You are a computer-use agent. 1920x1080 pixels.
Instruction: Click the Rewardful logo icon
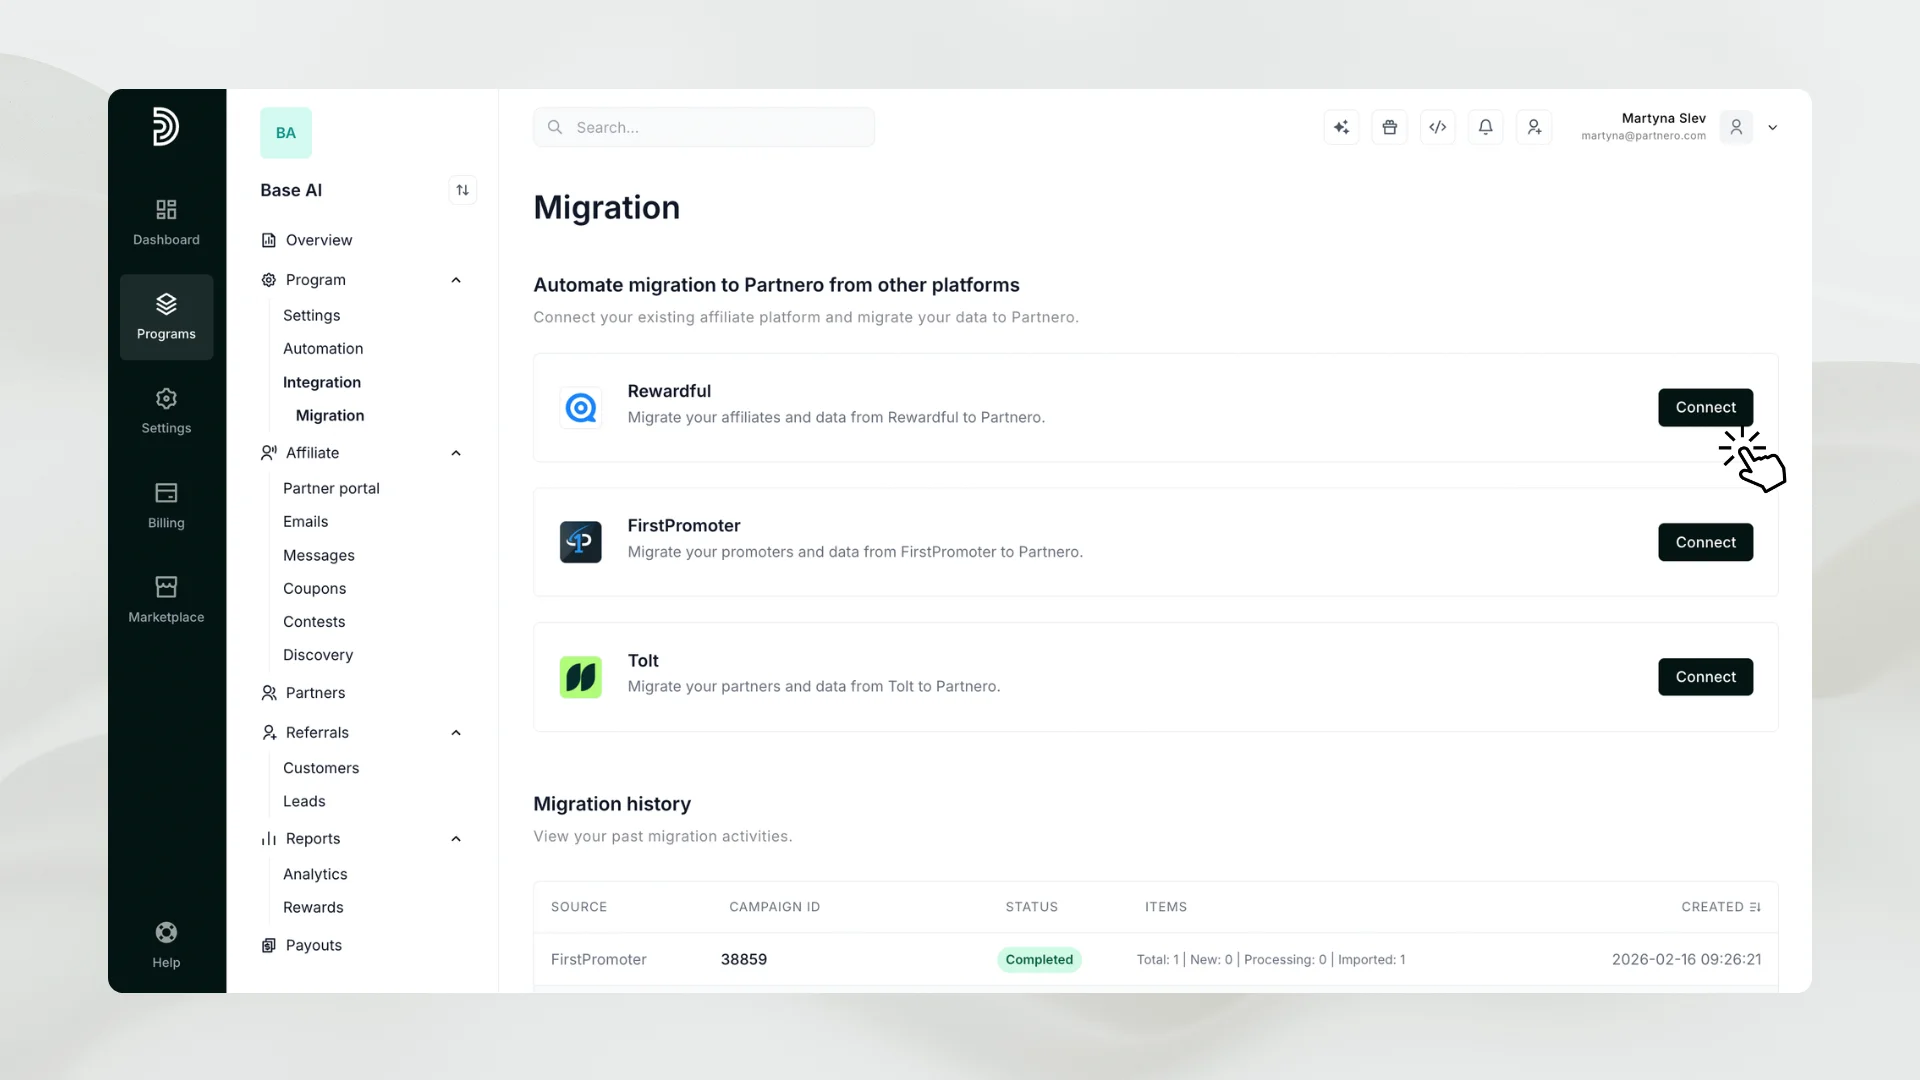coord(580,407)
